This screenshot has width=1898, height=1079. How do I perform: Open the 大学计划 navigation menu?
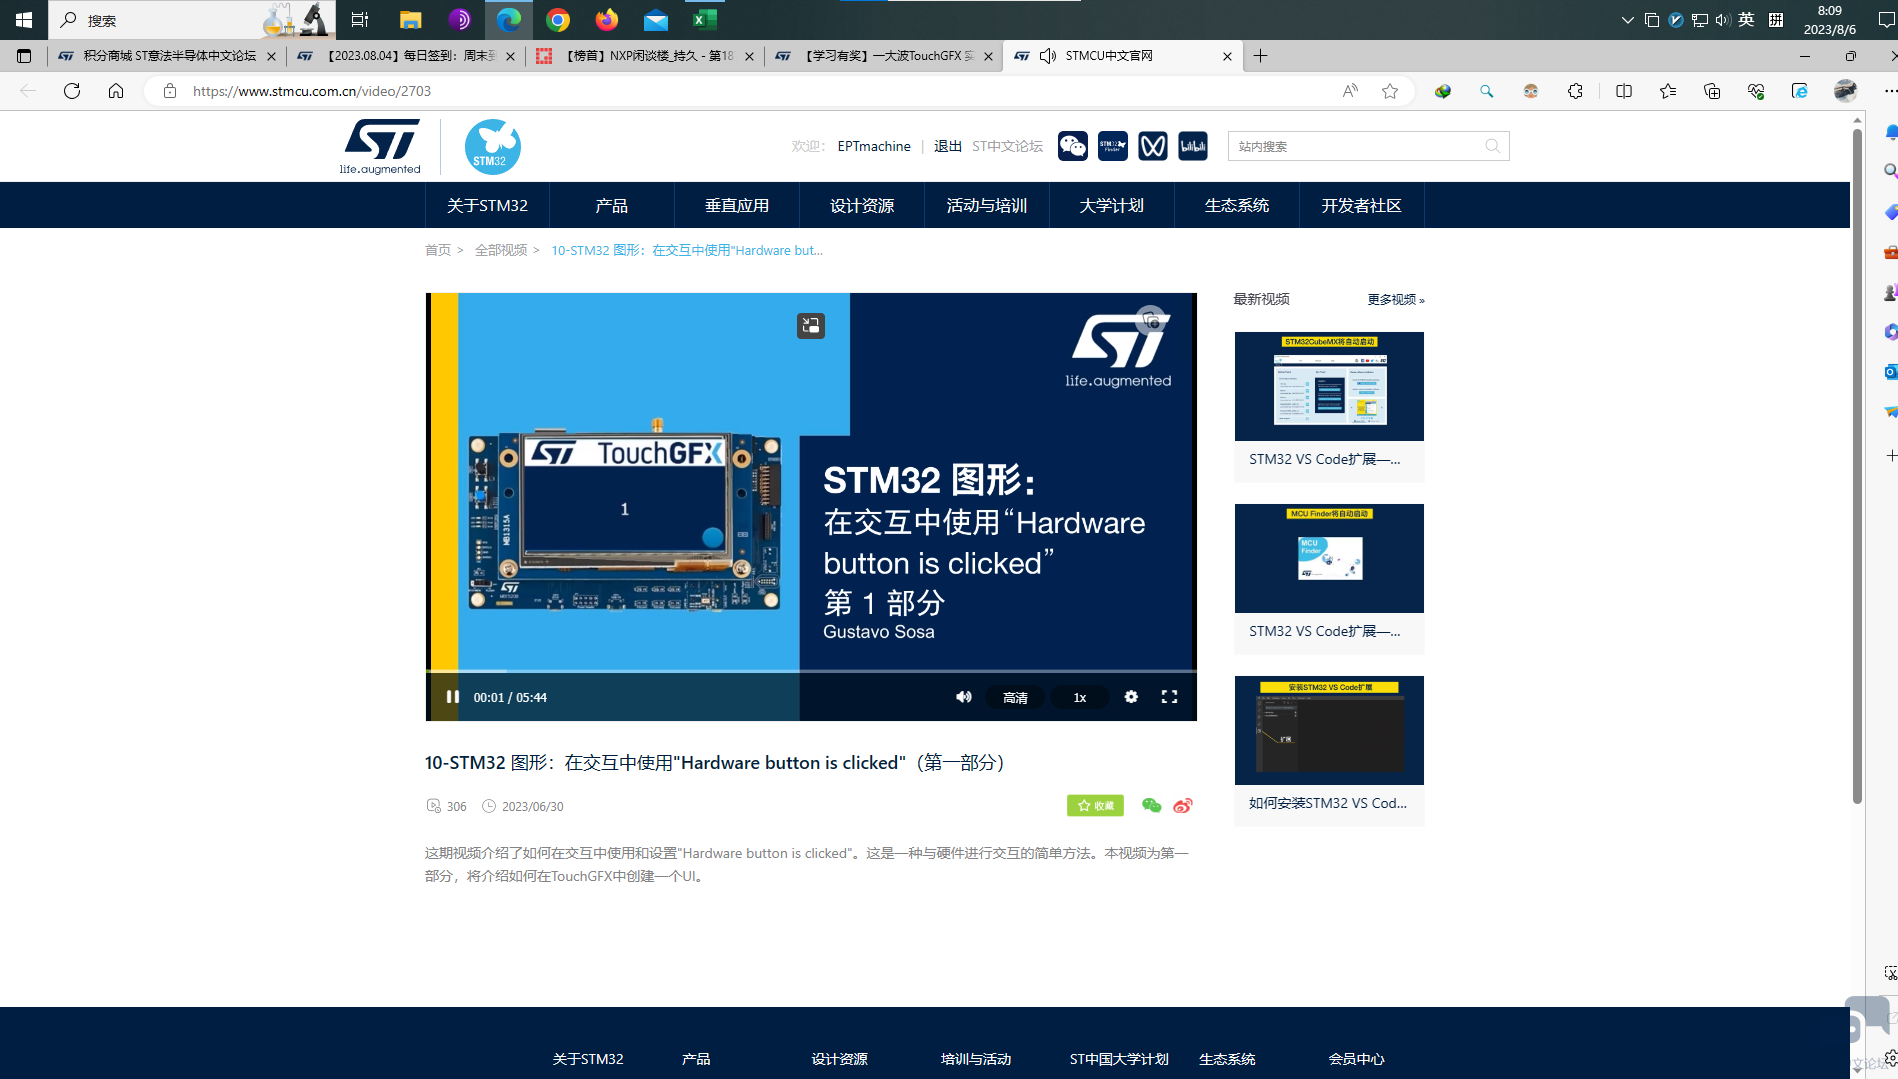click(1112, 205)
